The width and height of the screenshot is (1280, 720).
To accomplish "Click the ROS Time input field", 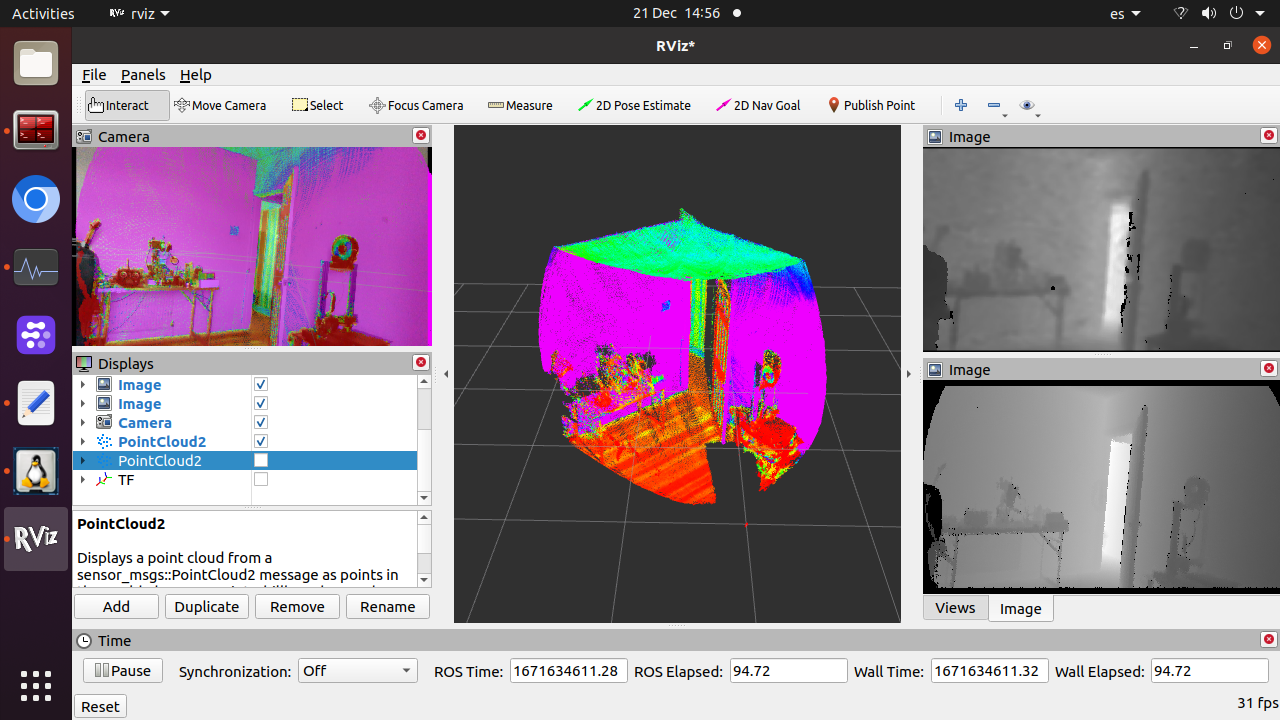I will [568, 671].
